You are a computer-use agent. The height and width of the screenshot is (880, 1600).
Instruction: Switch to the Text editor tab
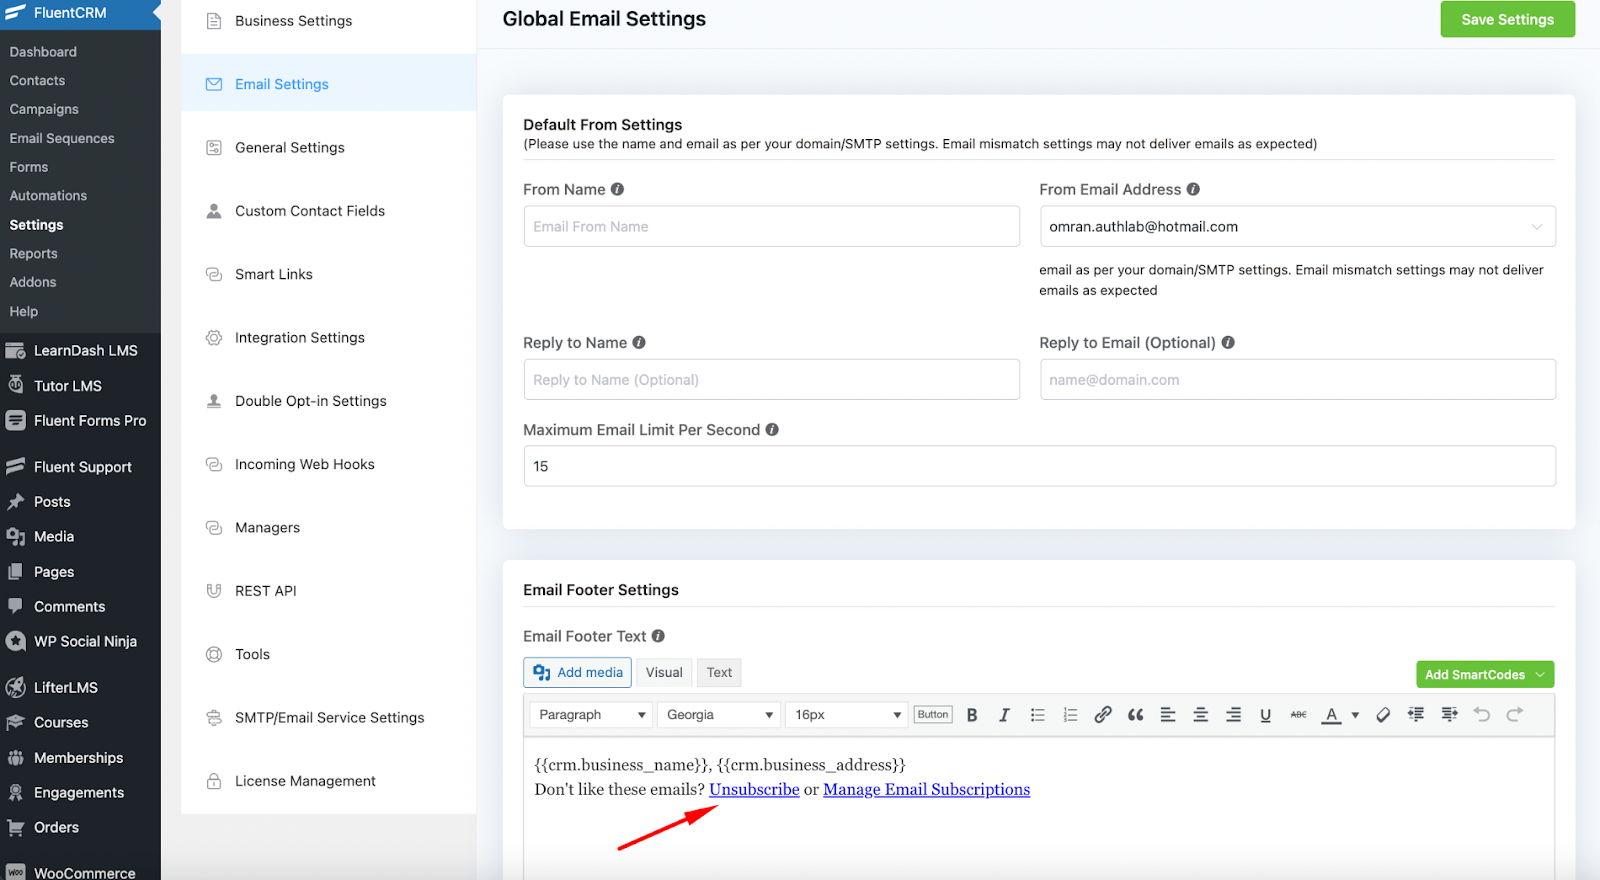[x=719, y=673]
